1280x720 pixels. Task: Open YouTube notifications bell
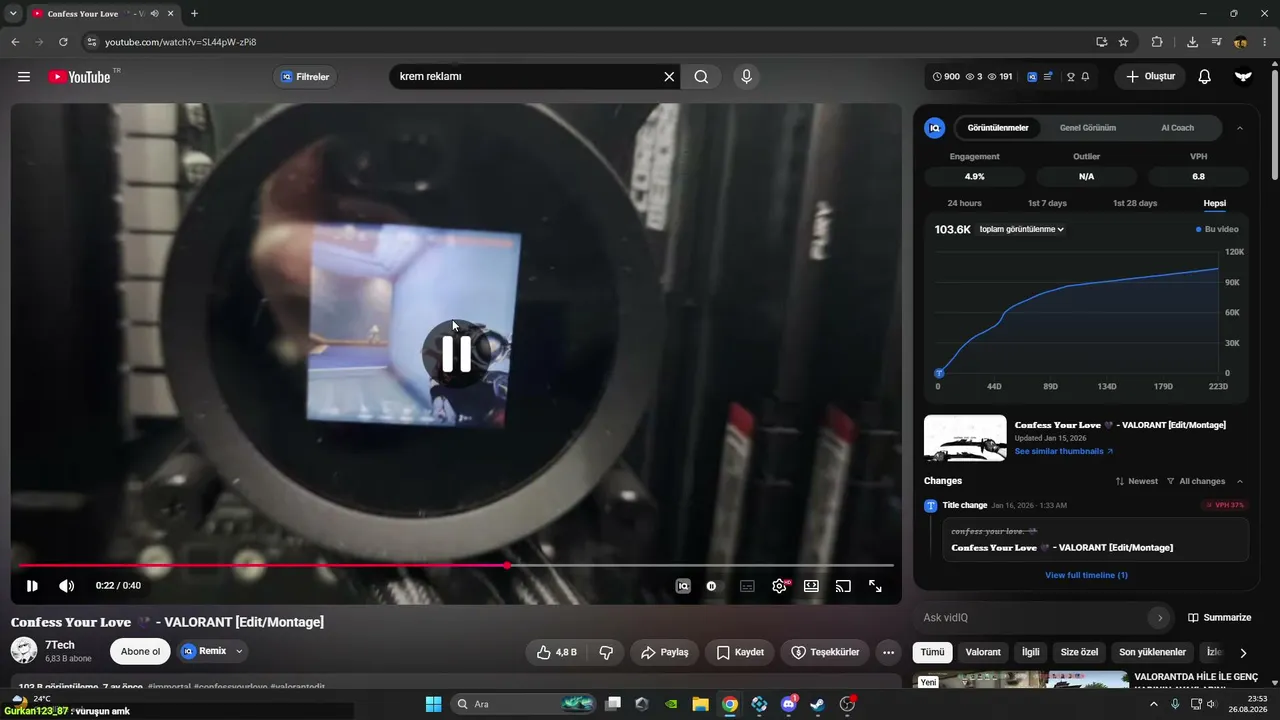tap(1205, 77)
